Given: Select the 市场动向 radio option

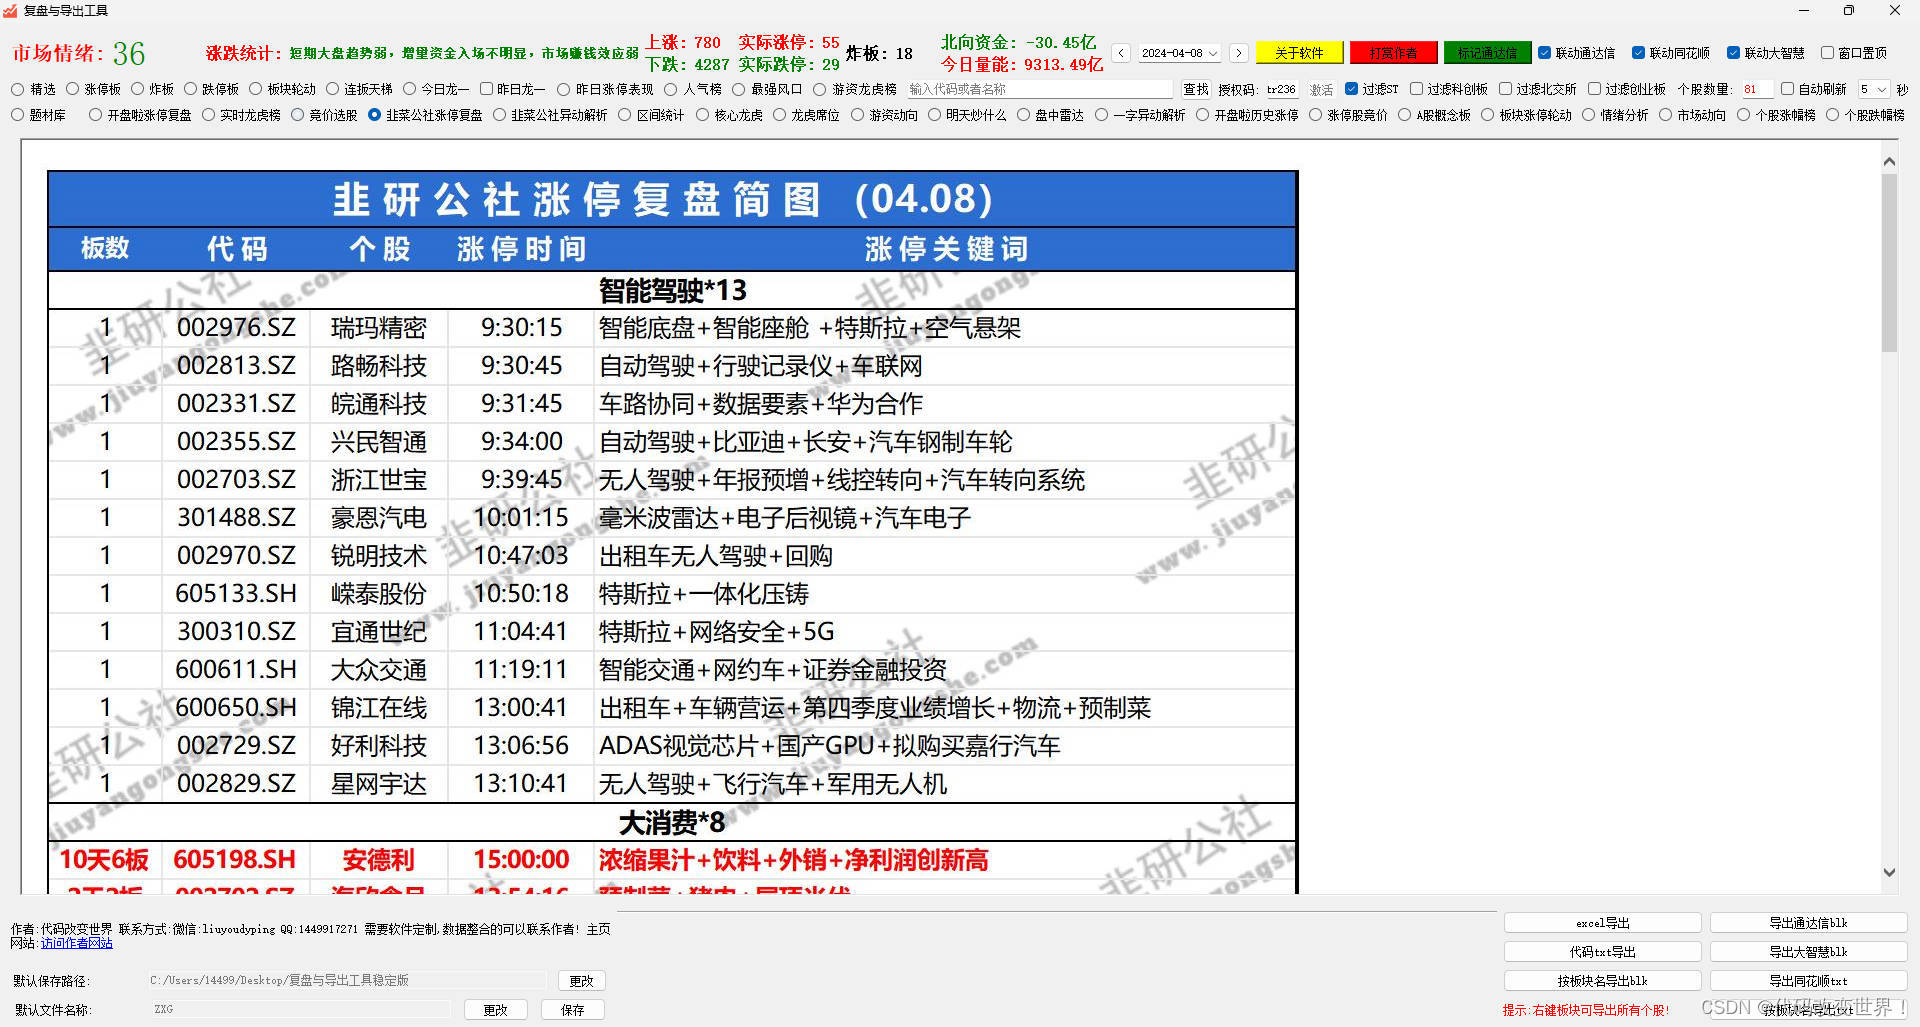Looking at the screenshot, I should click(x=1666, y=115).
